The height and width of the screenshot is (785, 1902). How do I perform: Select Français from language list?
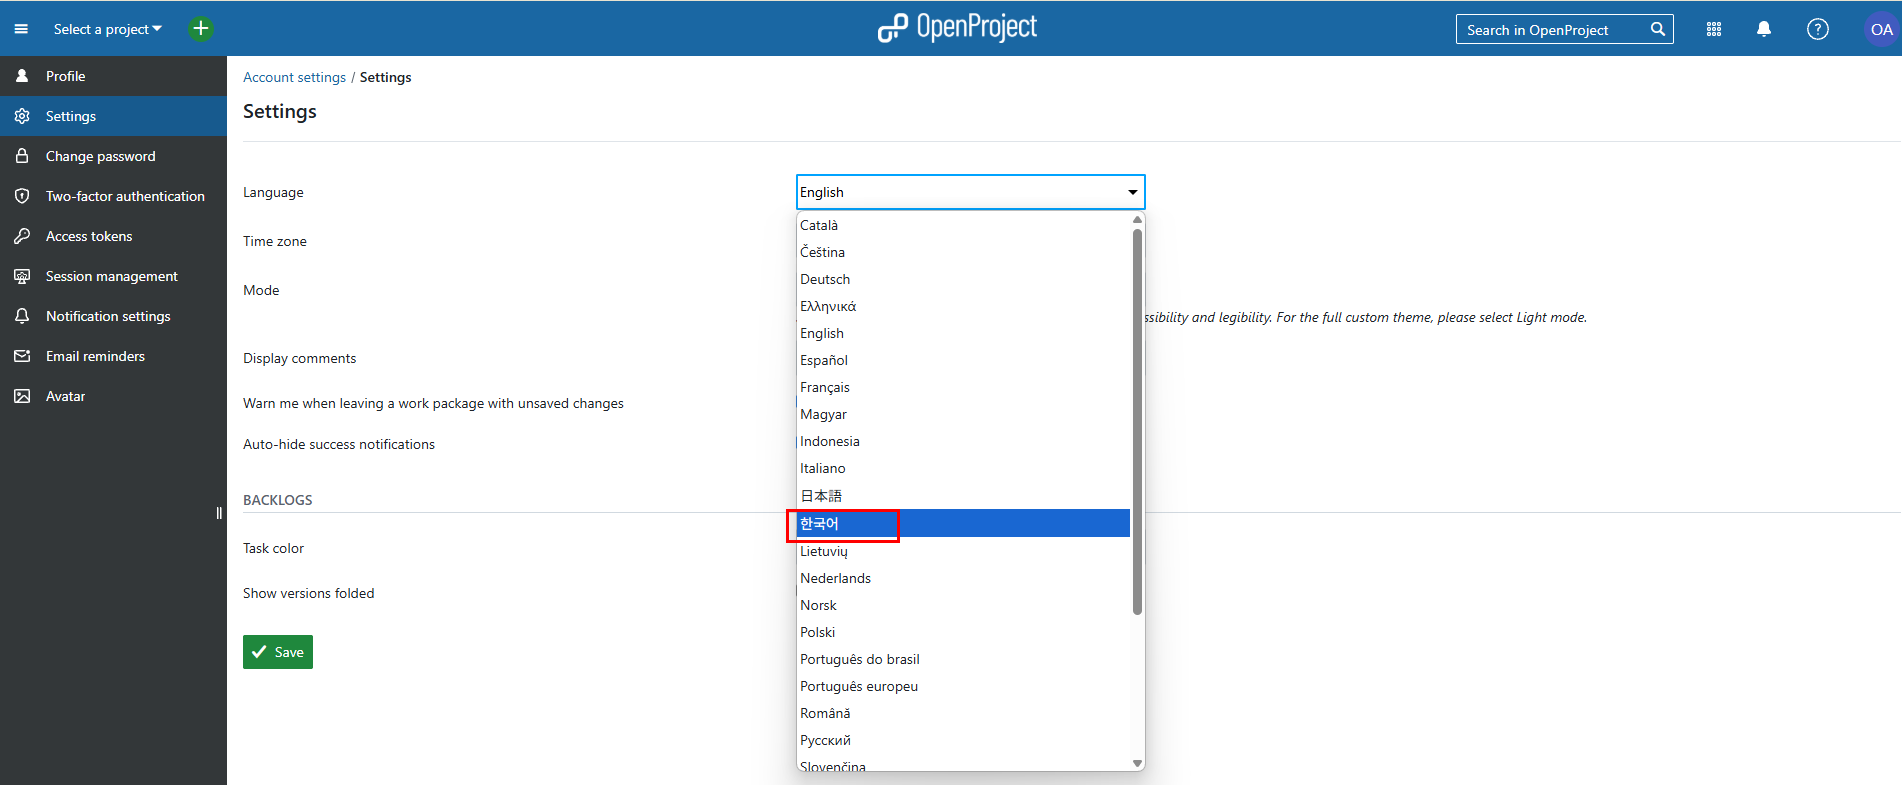pyautogui.click(x=964, y=387)
